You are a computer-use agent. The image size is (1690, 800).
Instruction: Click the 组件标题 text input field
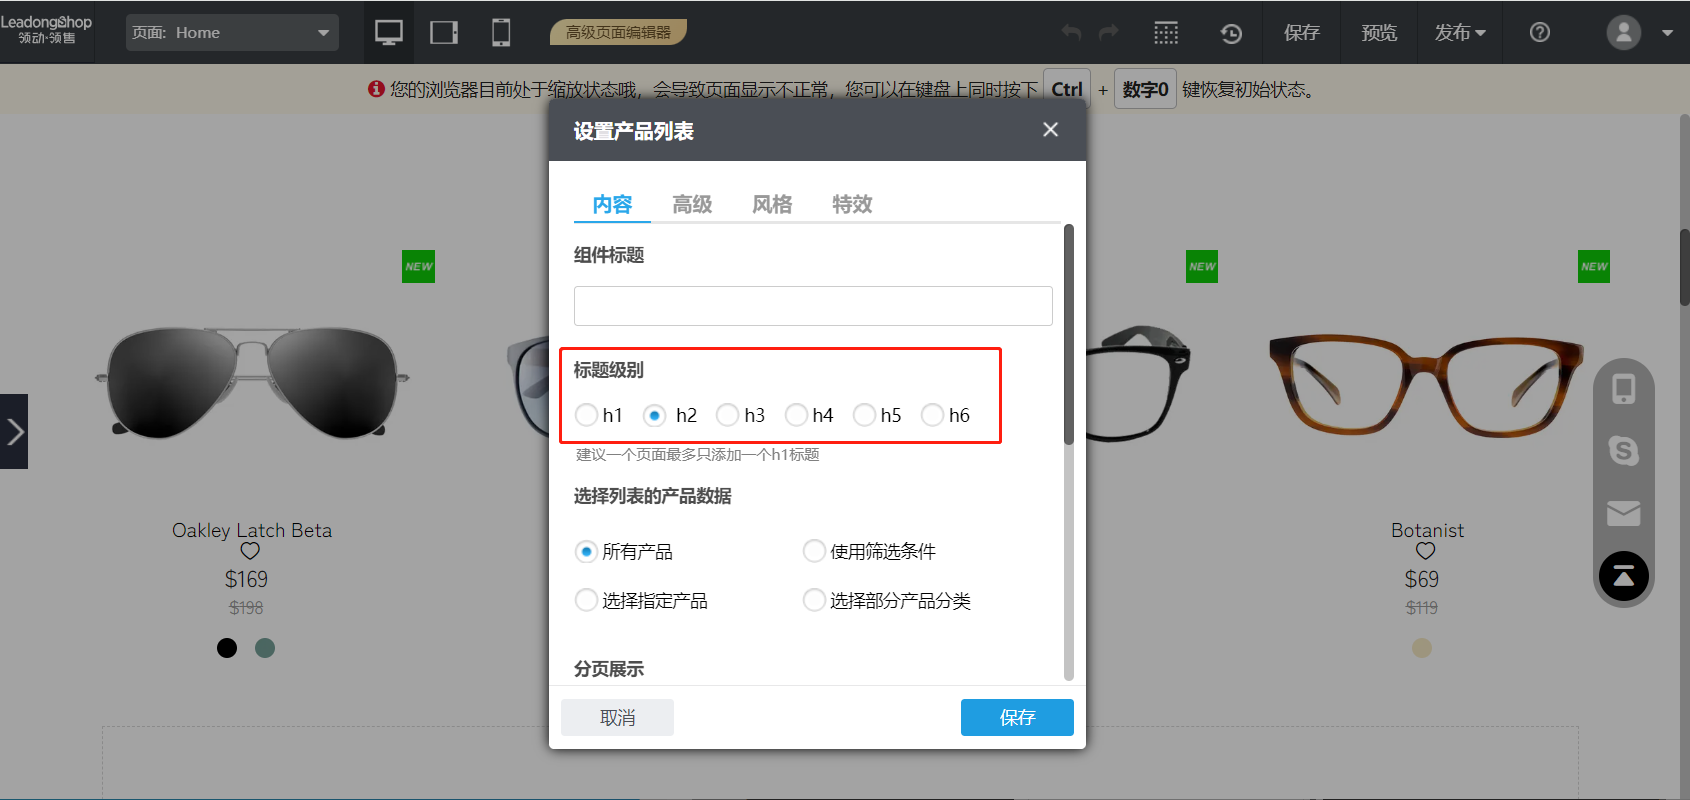[812, 306]
